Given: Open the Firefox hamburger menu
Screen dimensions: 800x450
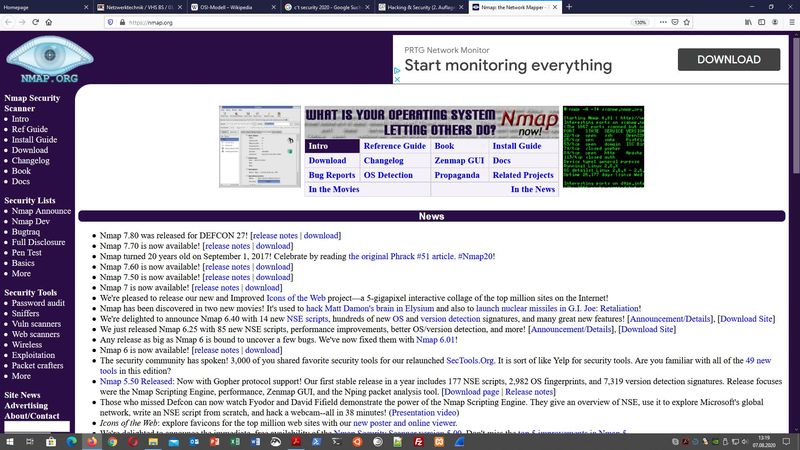Looking at the screenshot, I should pos(792,22).
